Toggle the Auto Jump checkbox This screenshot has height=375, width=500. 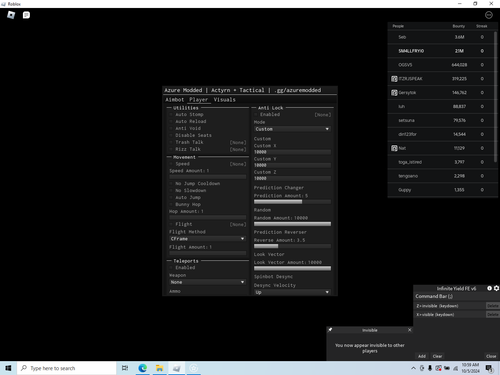(171, 197)
